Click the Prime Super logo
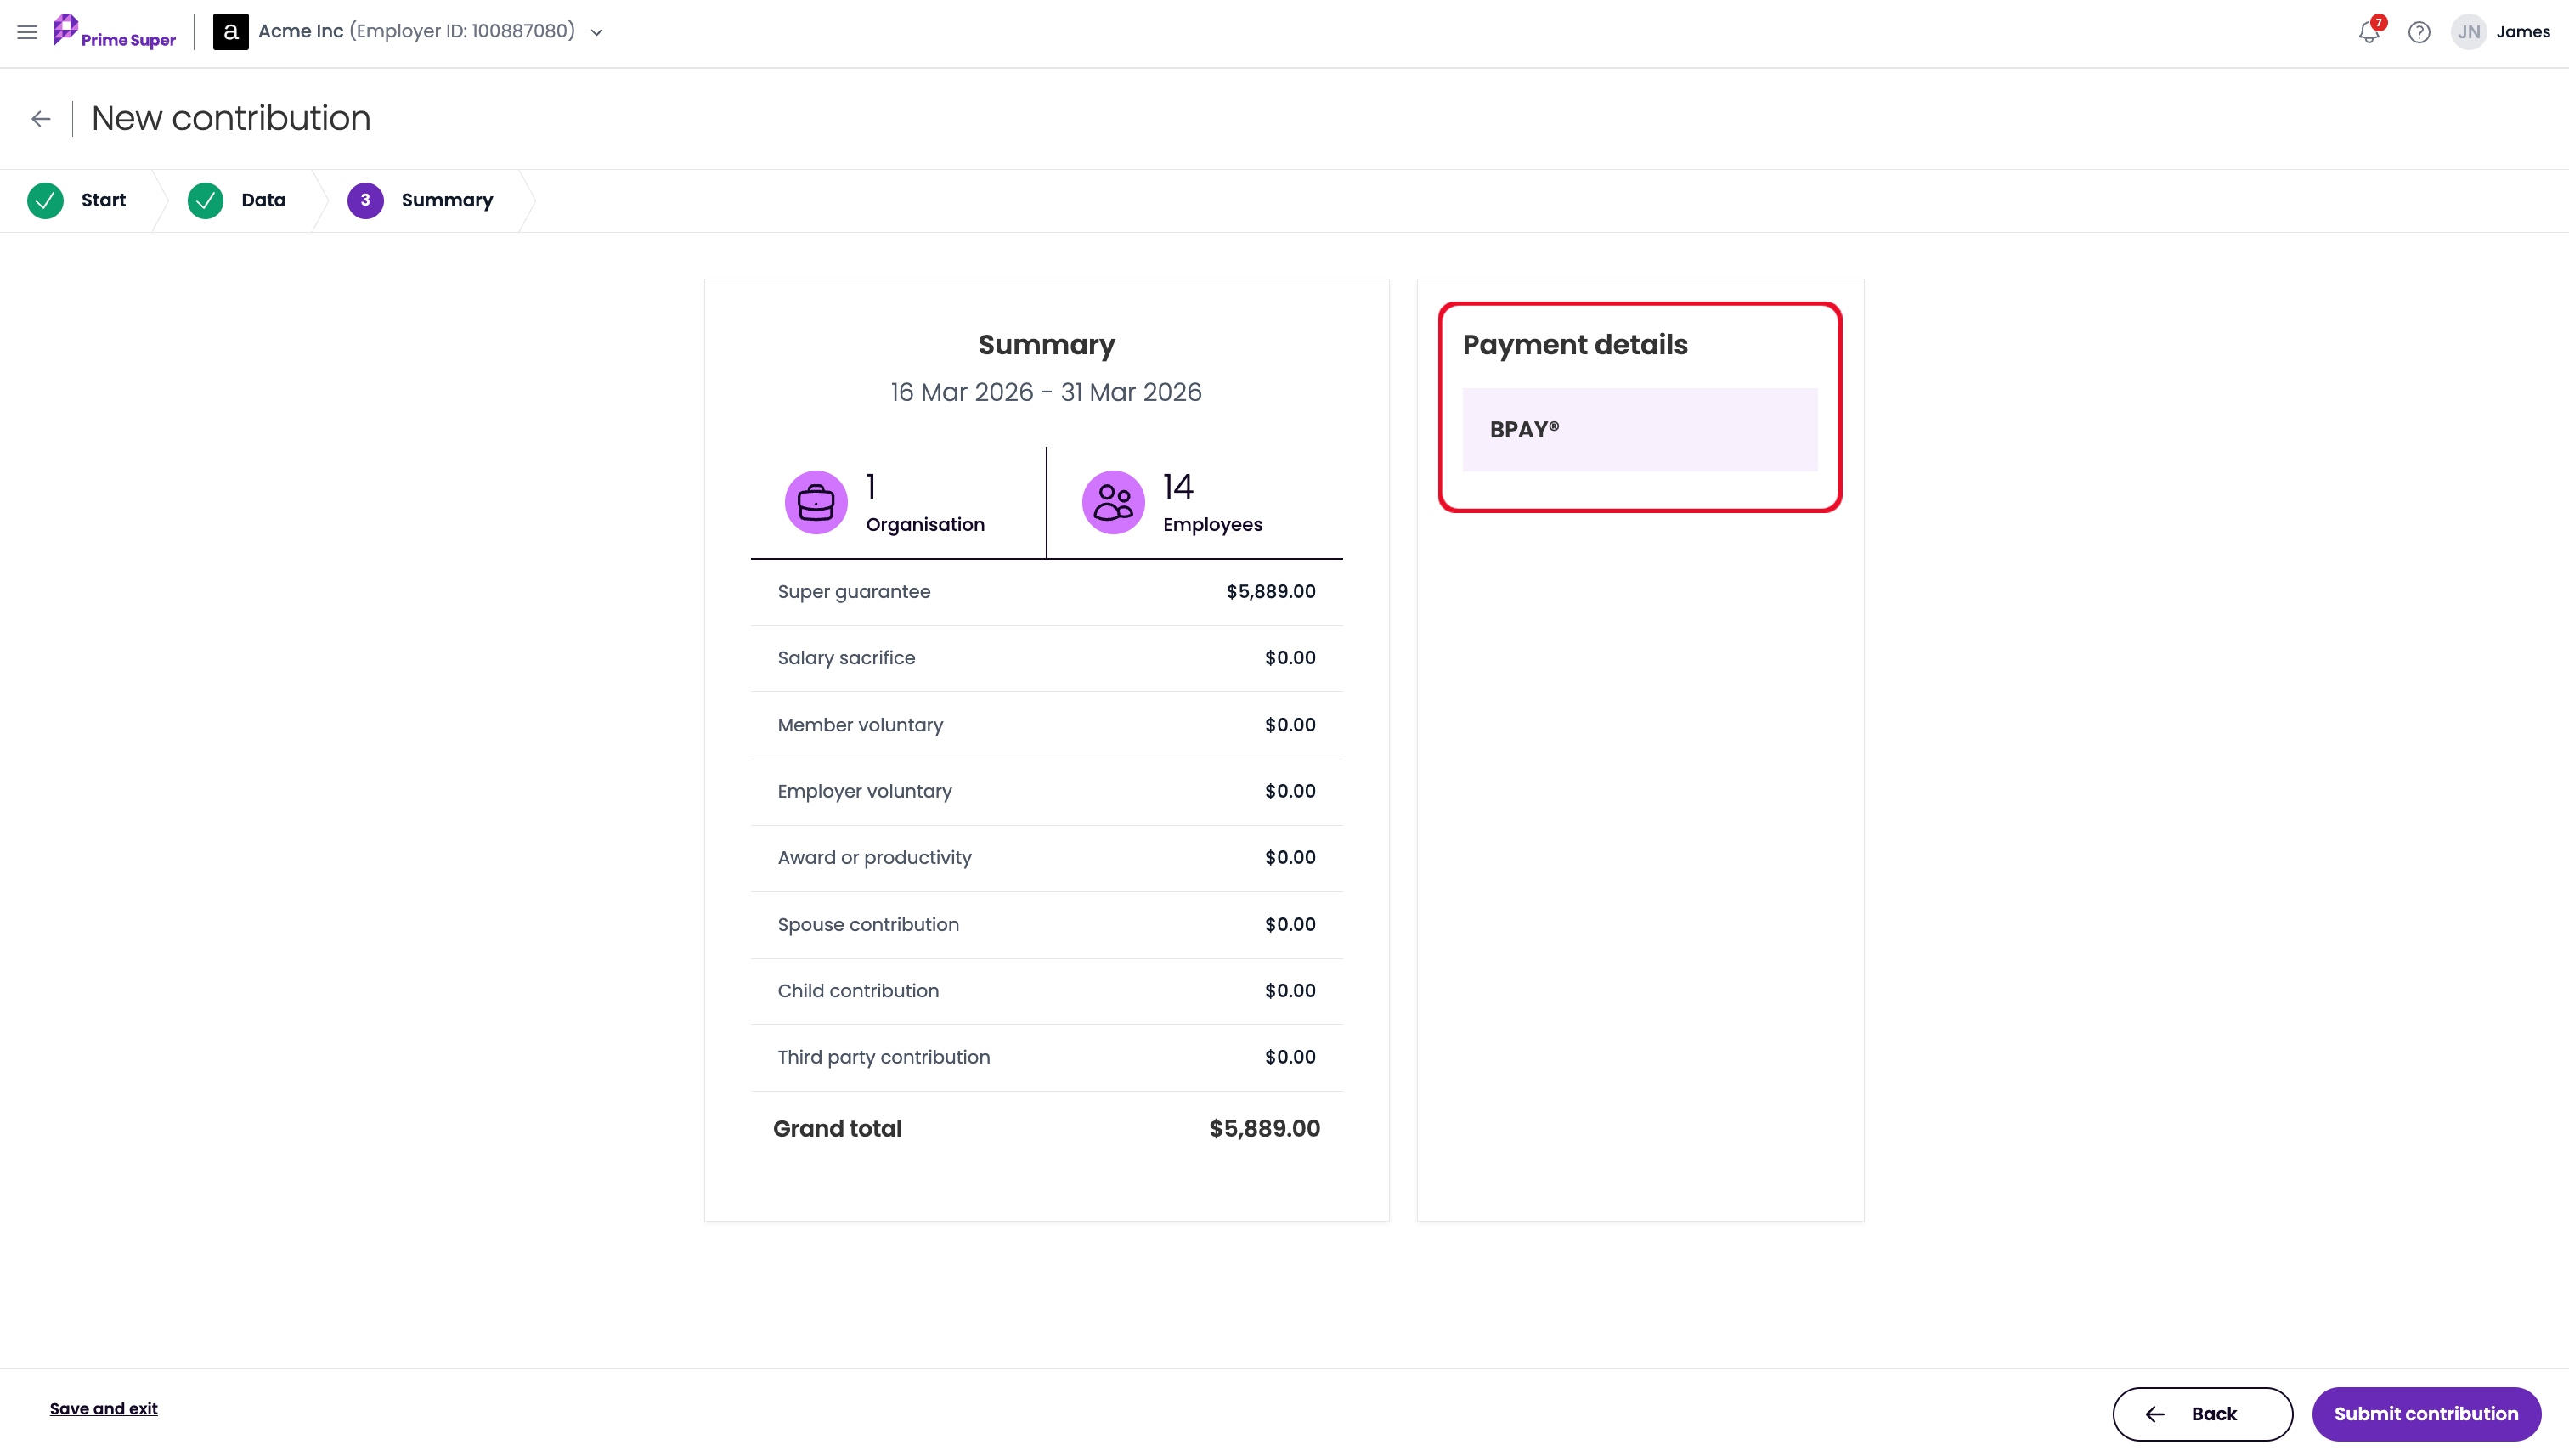 pyautogui.click(x=114, y=32)
